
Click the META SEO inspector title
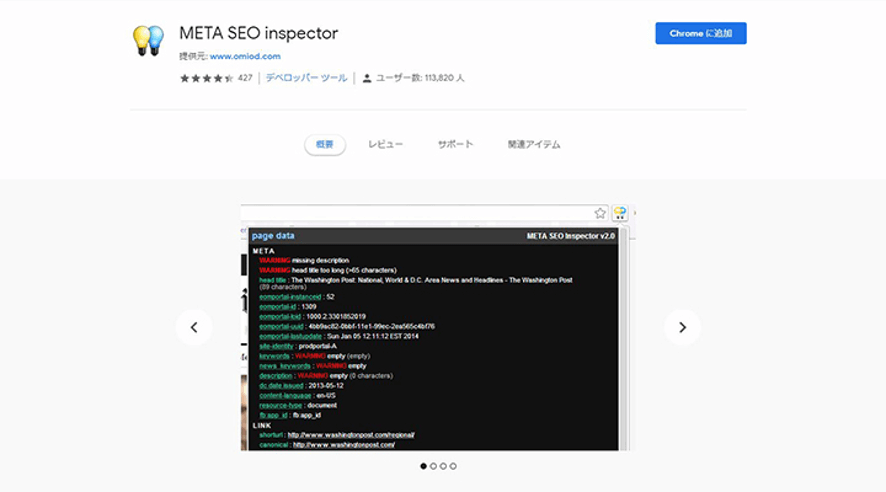(x=258, y=33)
